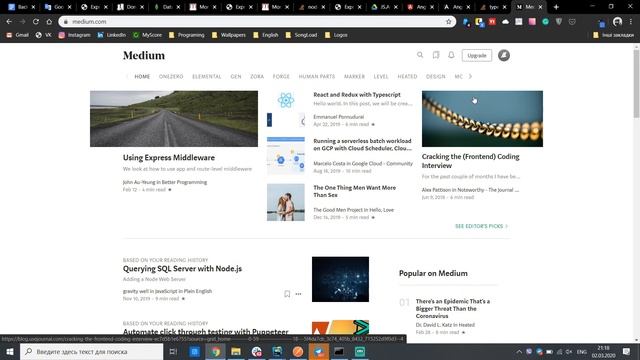Click the Upgrade button
Image resolution: width=640 pixels, height=360 pixels.
(477, 56)
